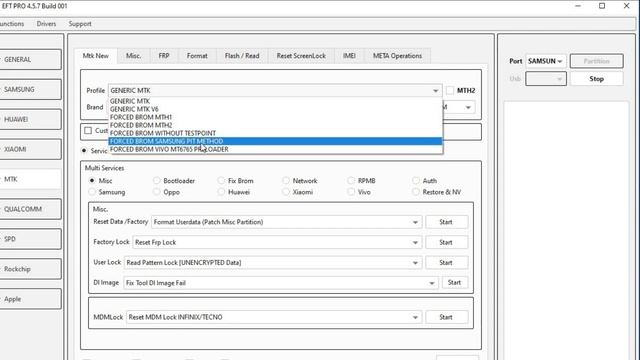Open the Brand row dropdown arrow

point(468,107)
